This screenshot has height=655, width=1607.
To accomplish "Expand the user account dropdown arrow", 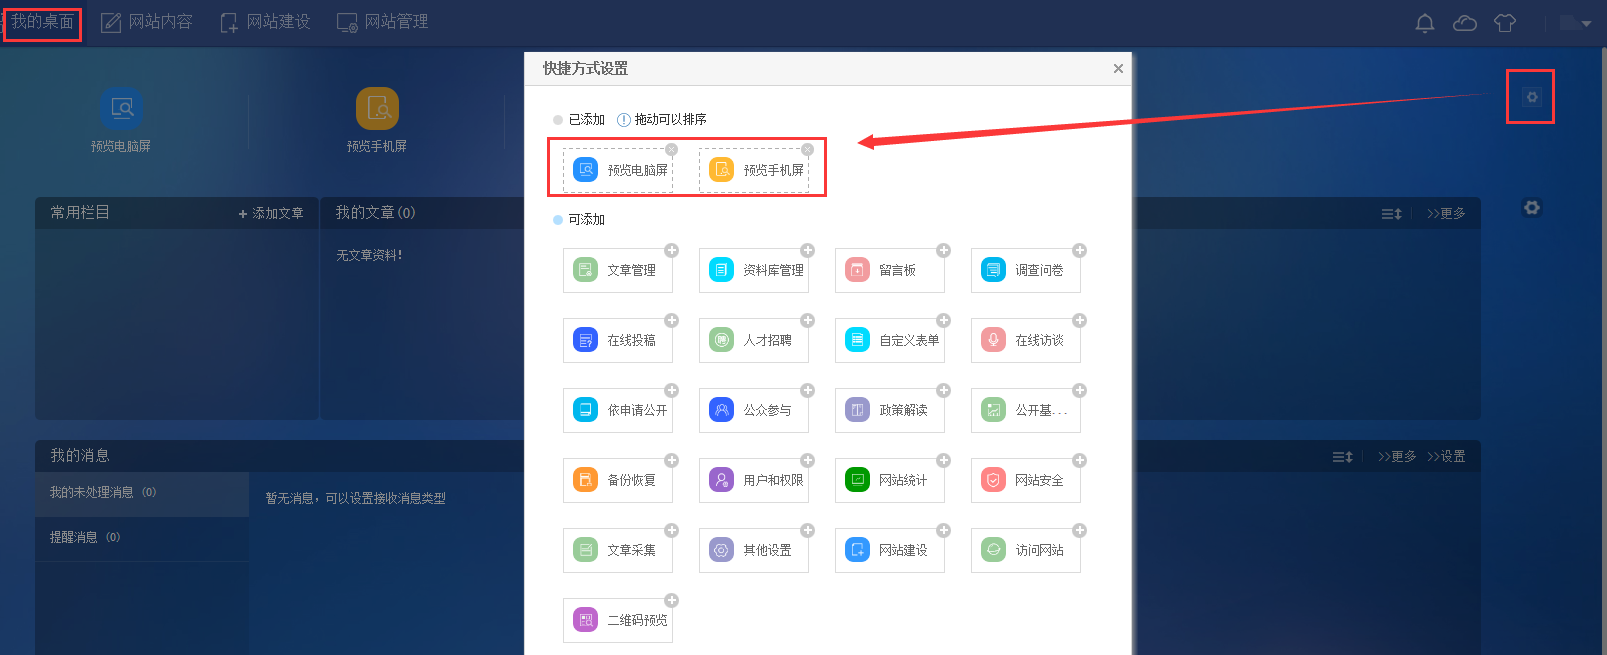I will coord(1586,24).
